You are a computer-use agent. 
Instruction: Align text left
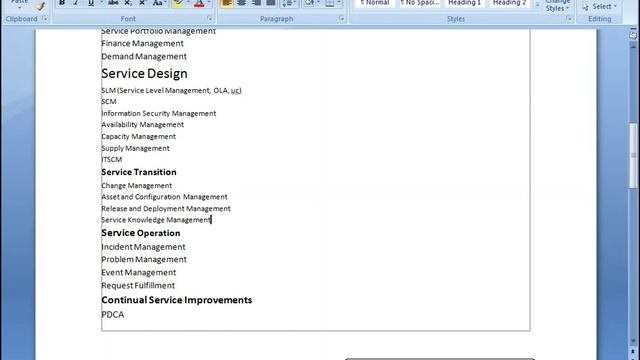(x=227, y=3)
